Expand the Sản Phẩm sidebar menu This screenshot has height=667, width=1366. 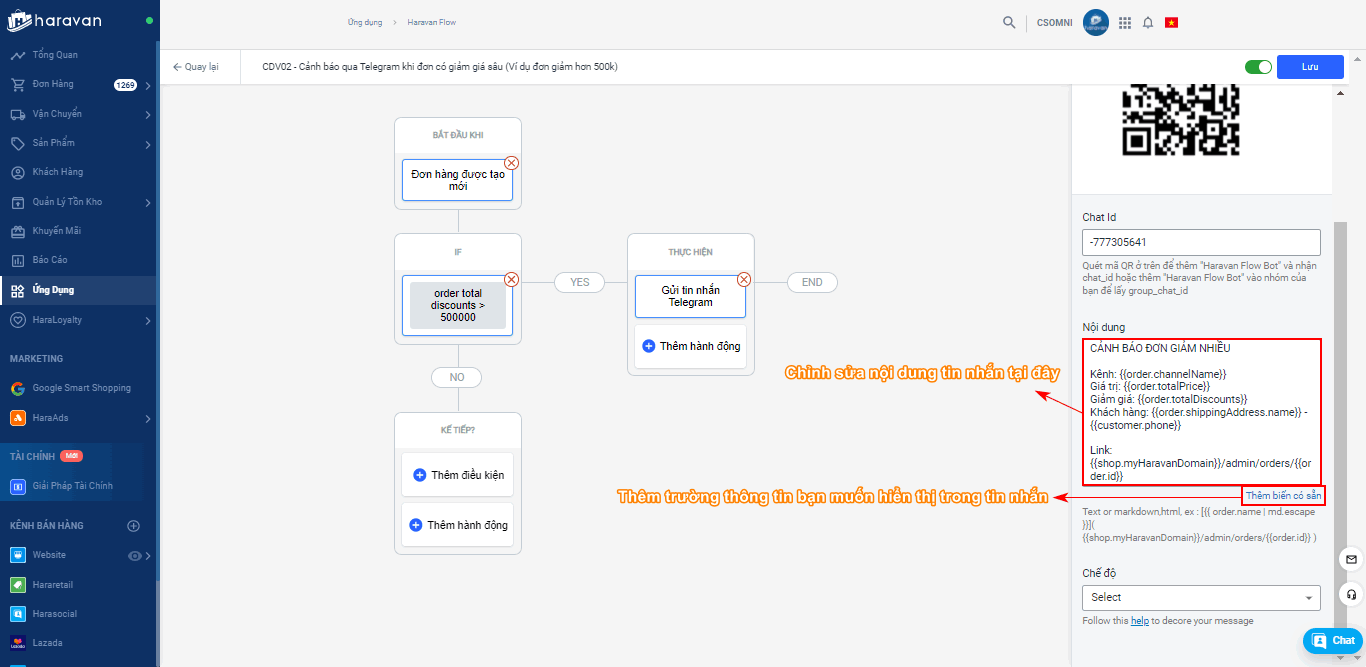[x=147, y=144]
